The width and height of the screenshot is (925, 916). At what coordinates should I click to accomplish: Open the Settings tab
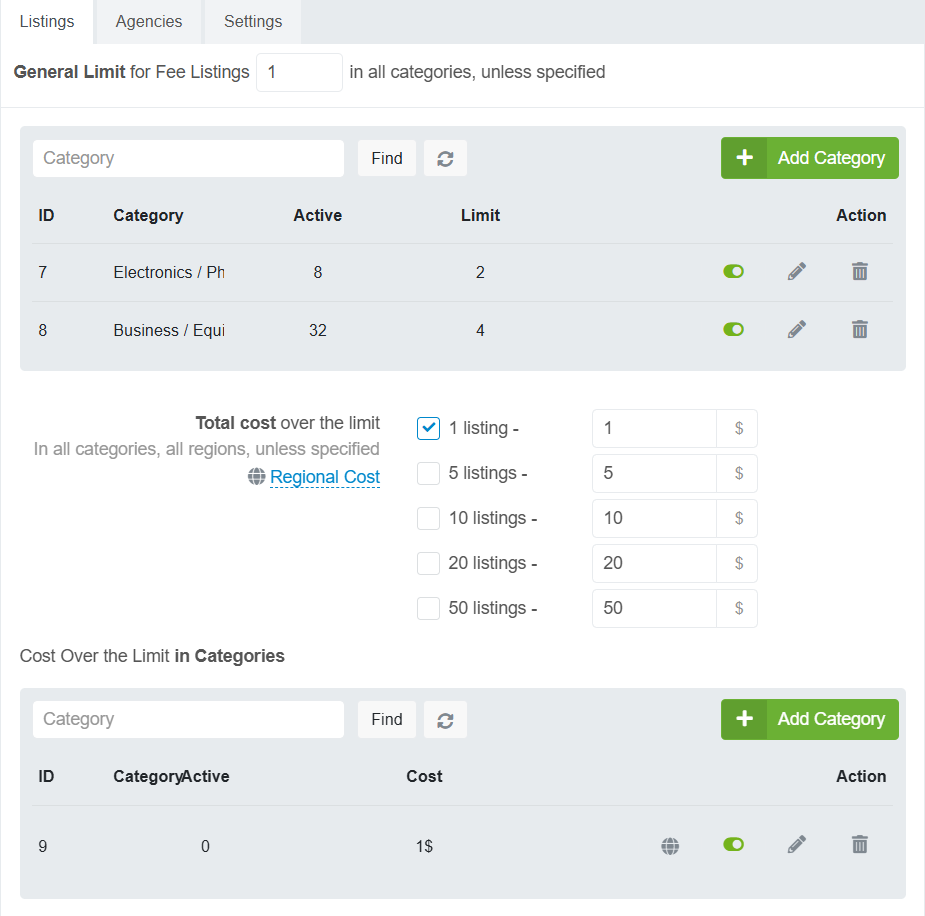click(x=253, y=21)
